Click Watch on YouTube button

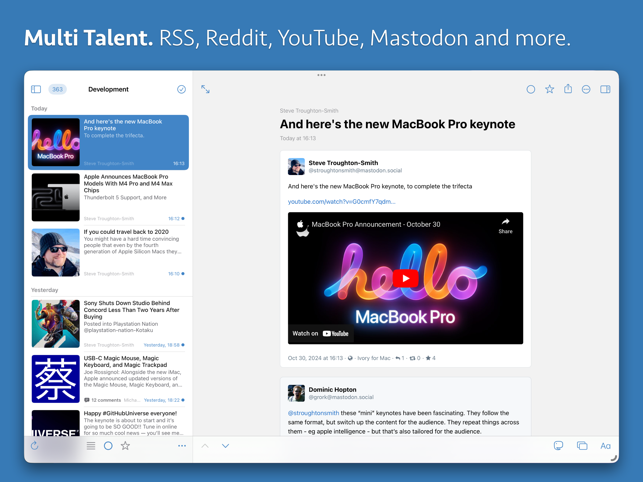(x=320, y=334)
